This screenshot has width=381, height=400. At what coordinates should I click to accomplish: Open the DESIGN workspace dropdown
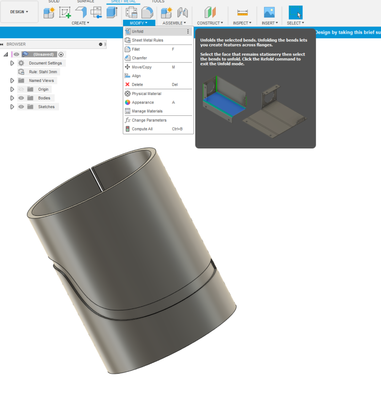pos(19,12)
